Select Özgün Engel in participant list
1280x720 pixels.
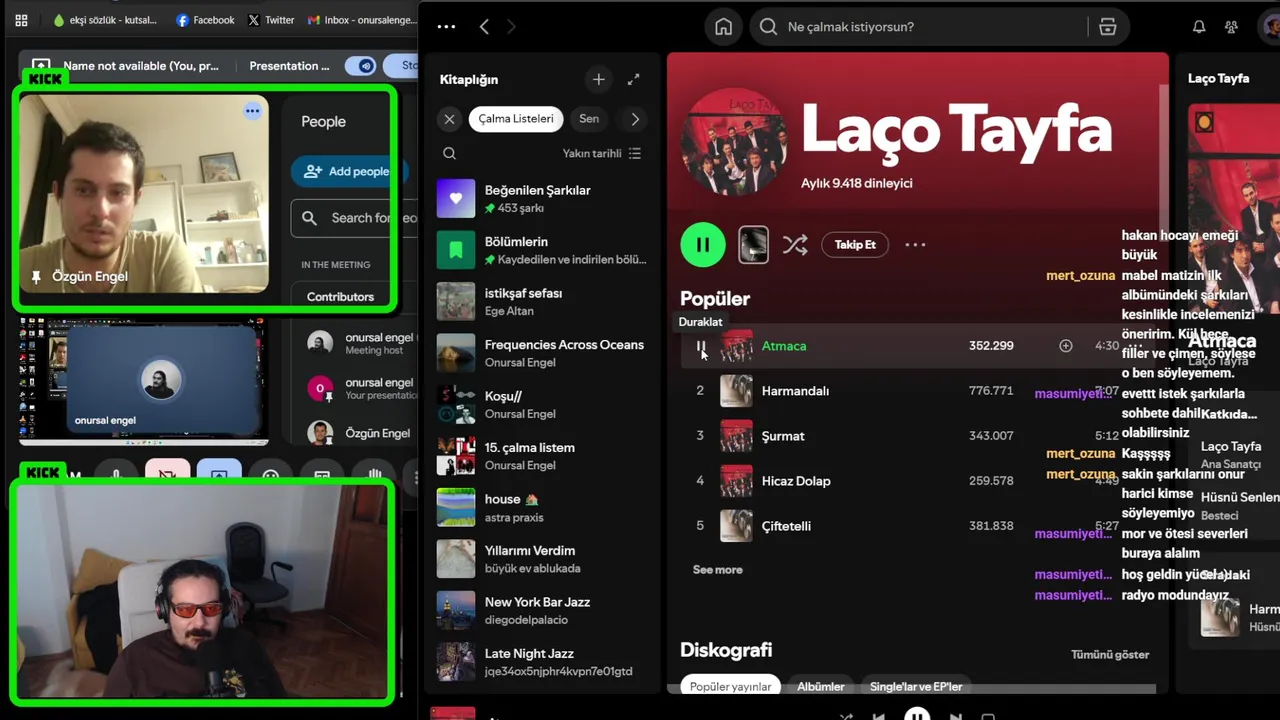(361, 433)
